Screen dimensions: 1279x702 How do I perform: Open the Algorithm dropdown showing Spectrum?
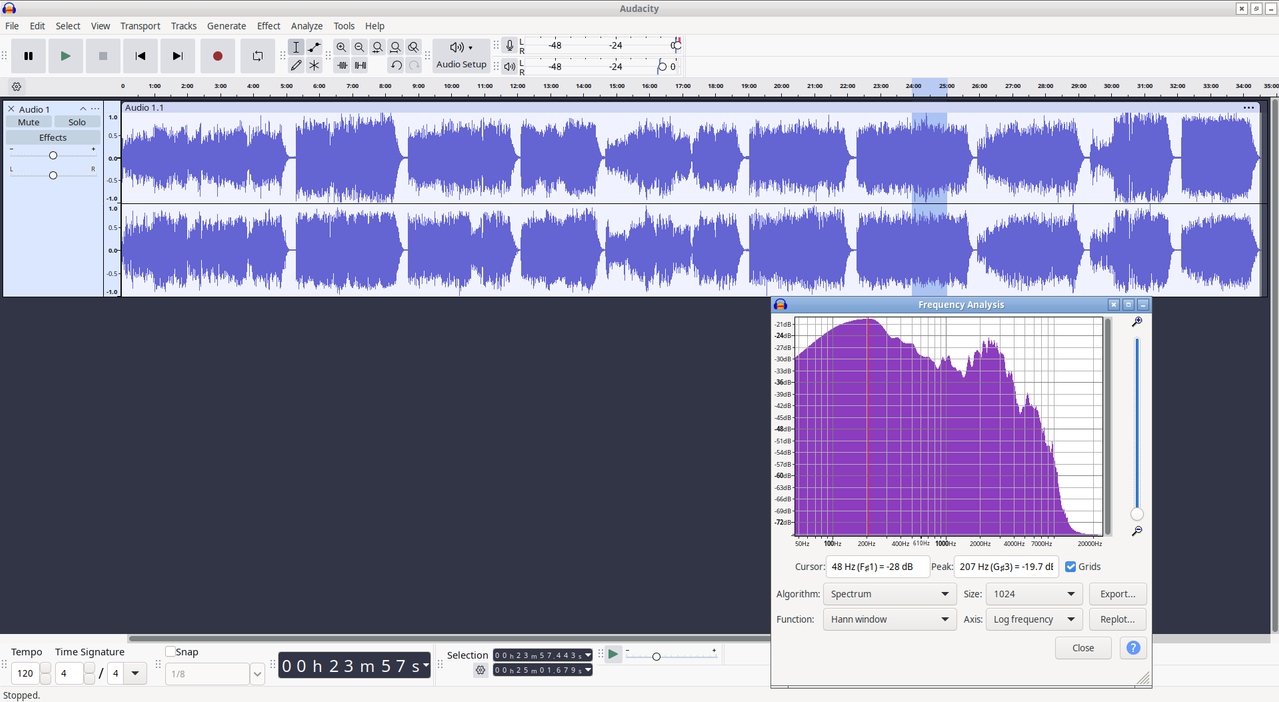[889, 594]
